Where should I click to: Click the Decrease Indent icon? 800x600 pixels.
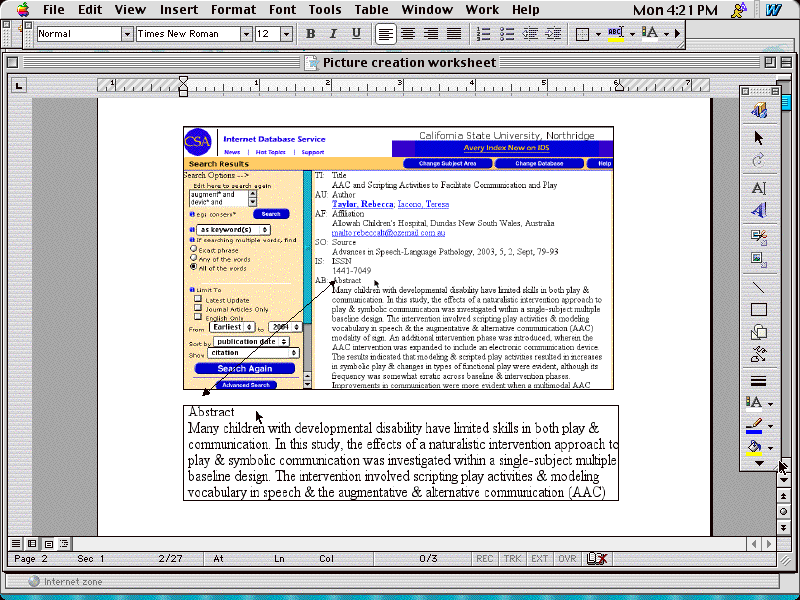(530, 34)
